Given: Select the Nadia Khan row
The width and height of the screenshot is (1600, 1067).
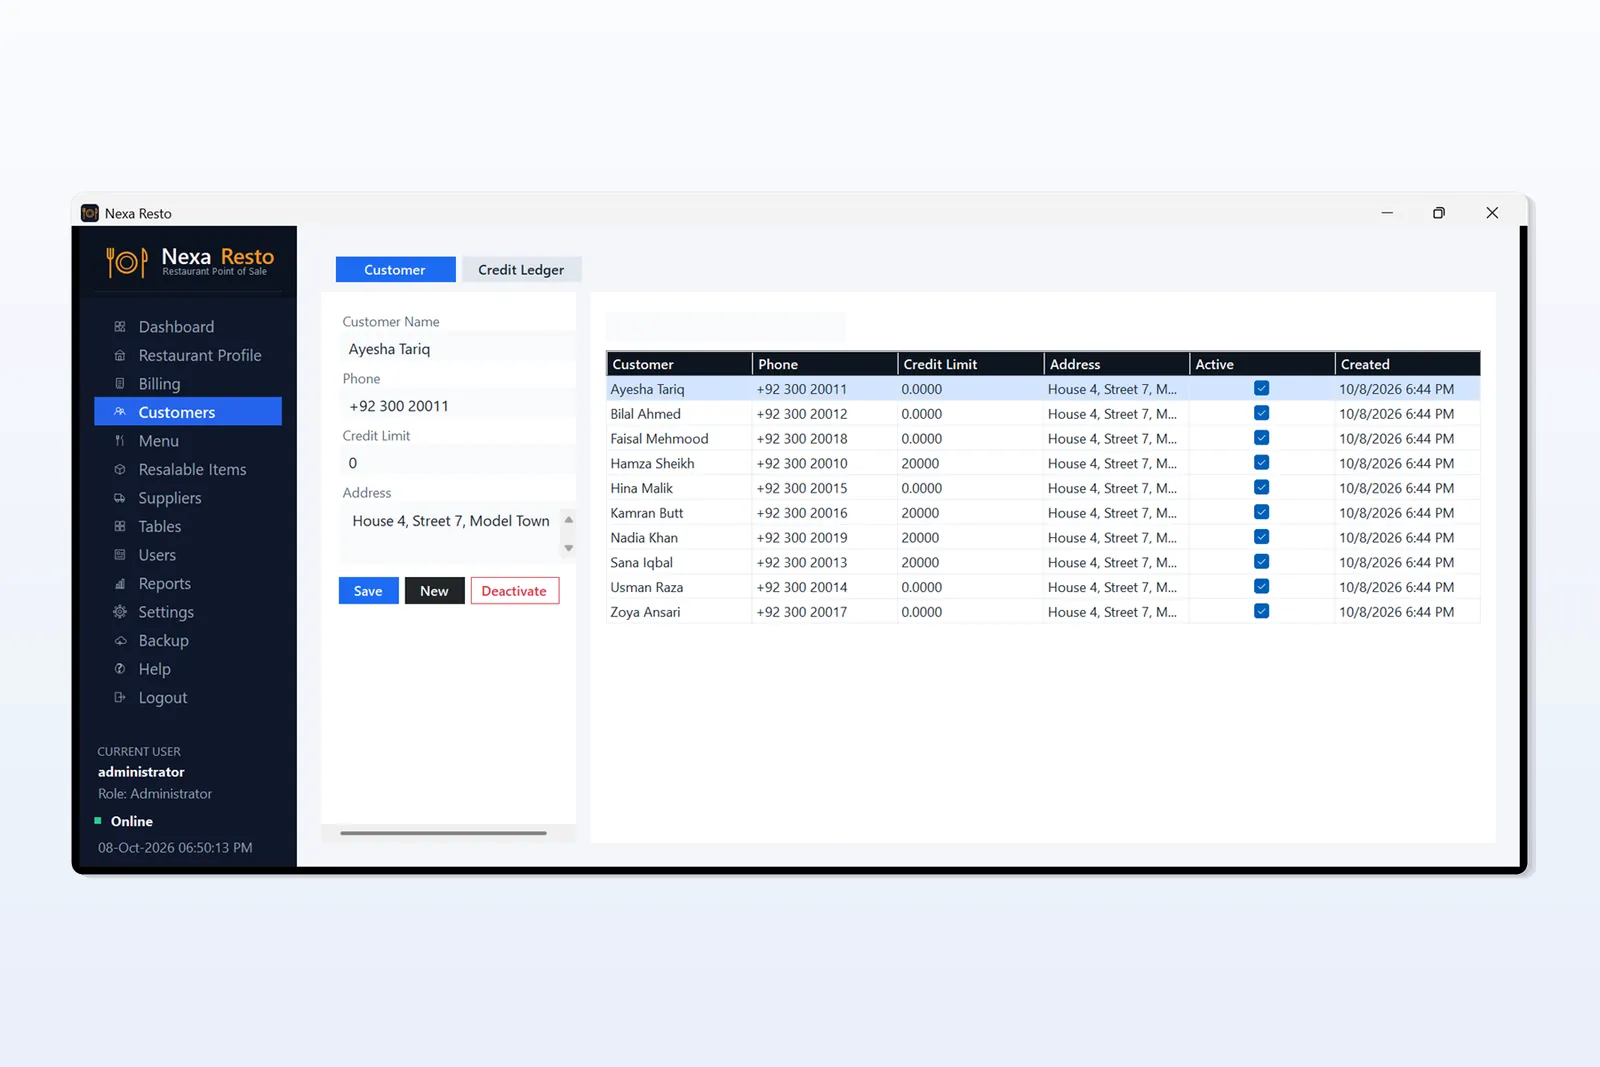Looking at the screenshot, I should pyautogui.click(x=1043, y=538).
